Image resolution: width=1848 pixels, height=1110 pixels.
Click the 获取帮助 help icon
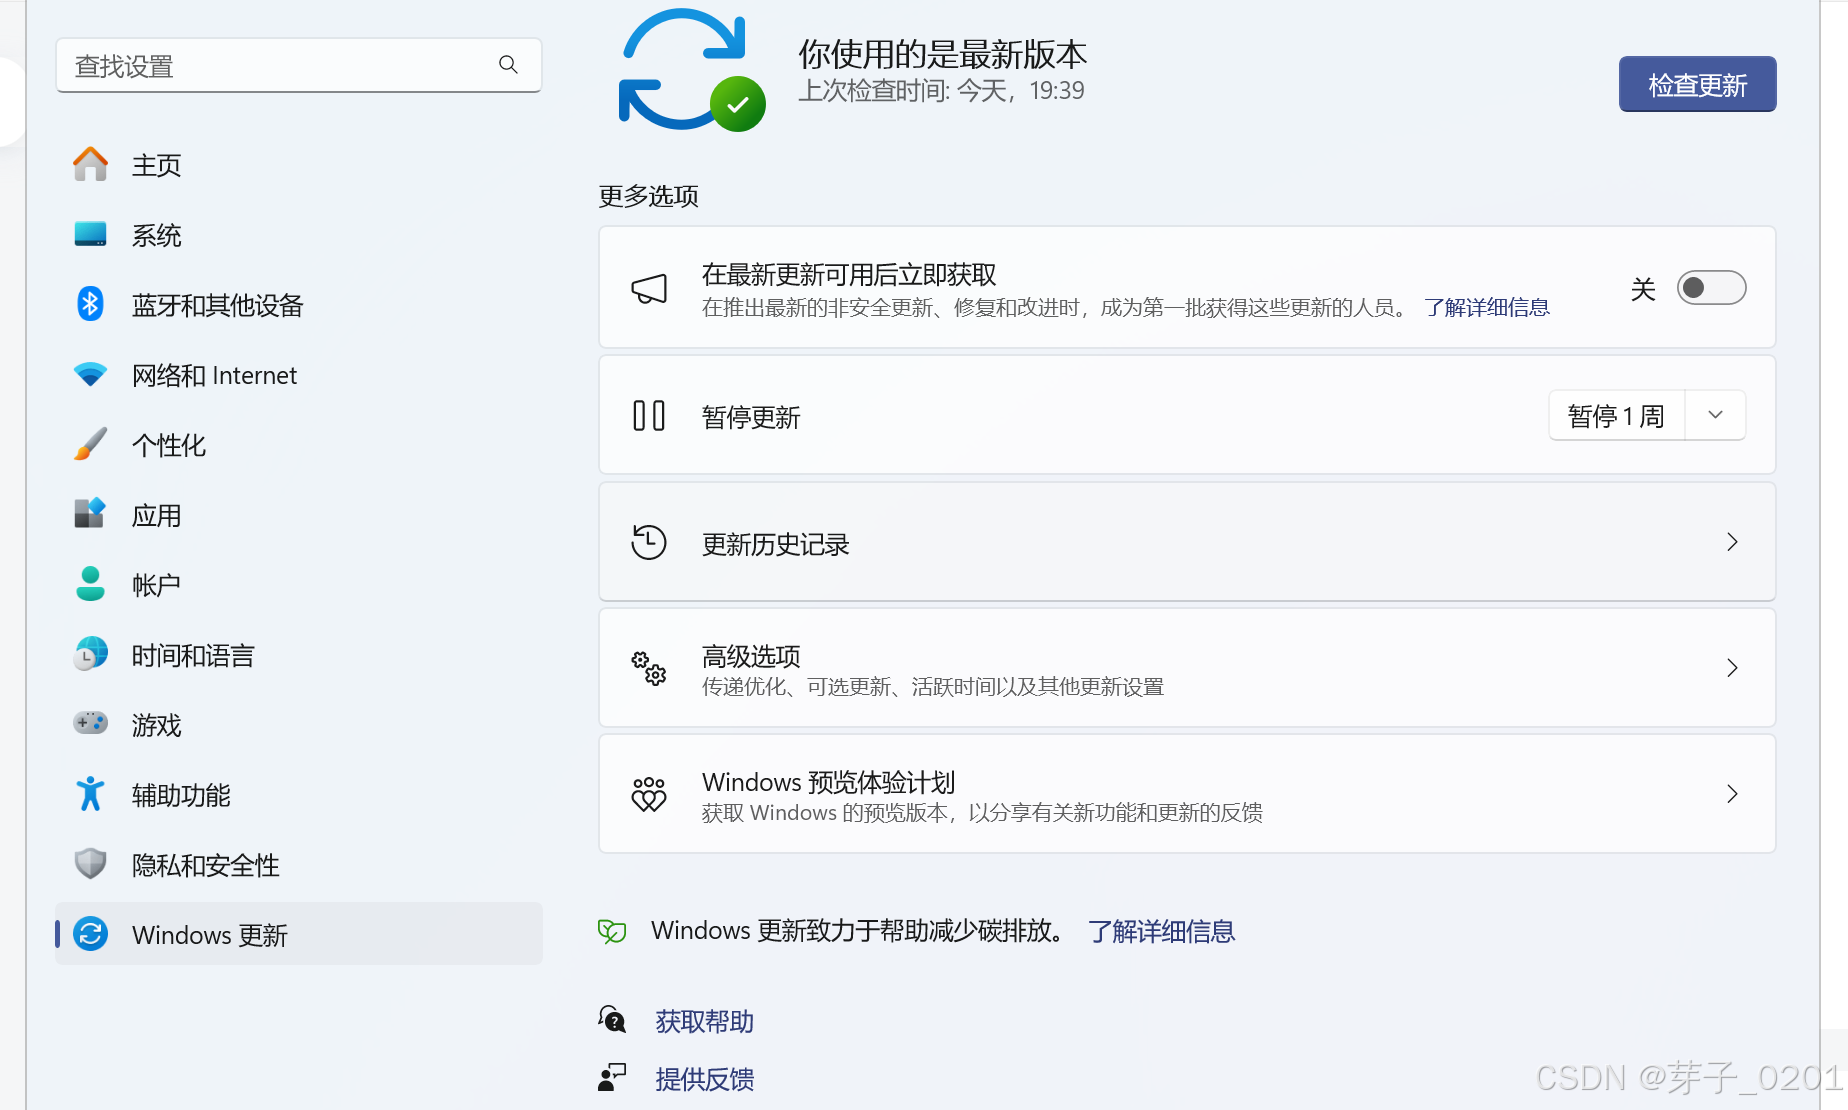(612, 1020)
